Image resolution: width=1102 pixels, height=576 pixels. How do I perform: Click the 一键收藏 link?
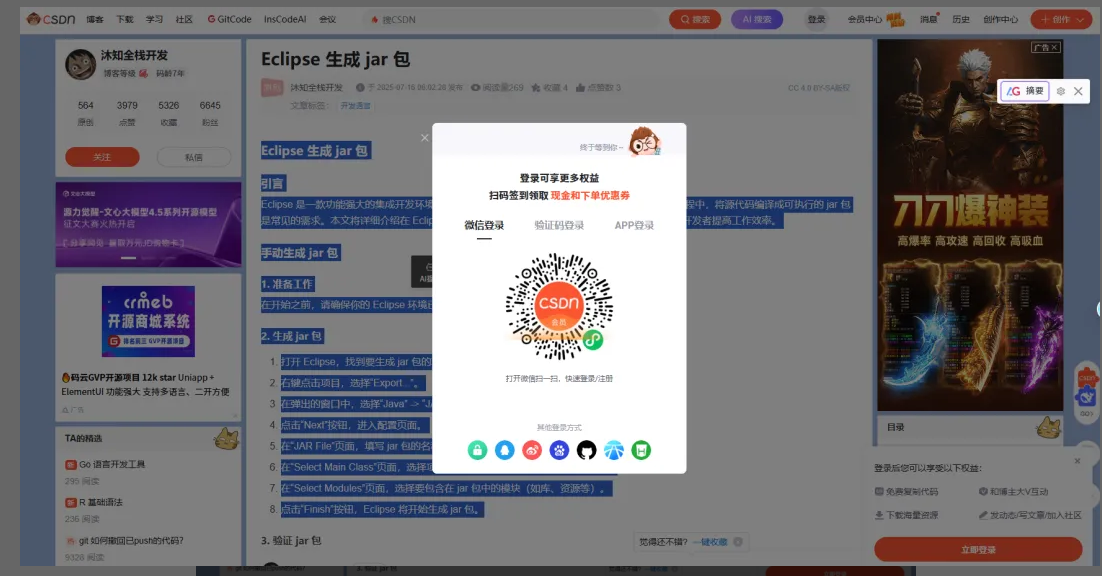click(710, 542)
